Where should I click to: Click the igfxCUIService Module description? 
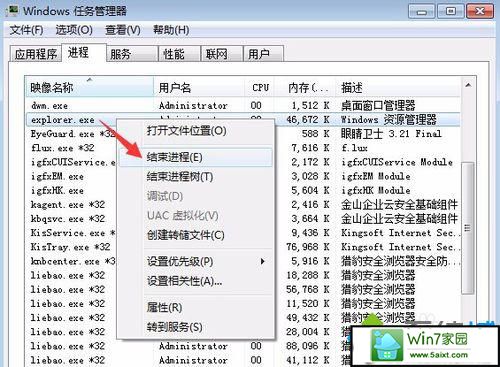coord(397,162)
